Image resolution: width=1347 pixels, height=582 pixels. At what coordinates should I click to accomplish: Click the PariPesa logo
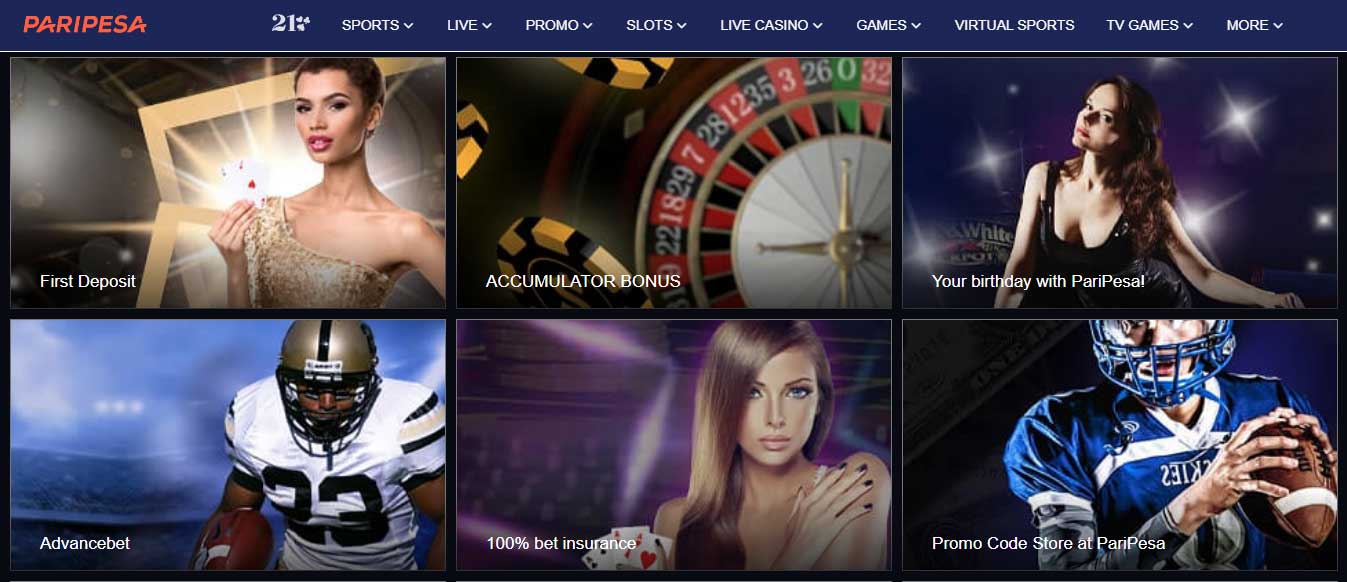point(85,24)
